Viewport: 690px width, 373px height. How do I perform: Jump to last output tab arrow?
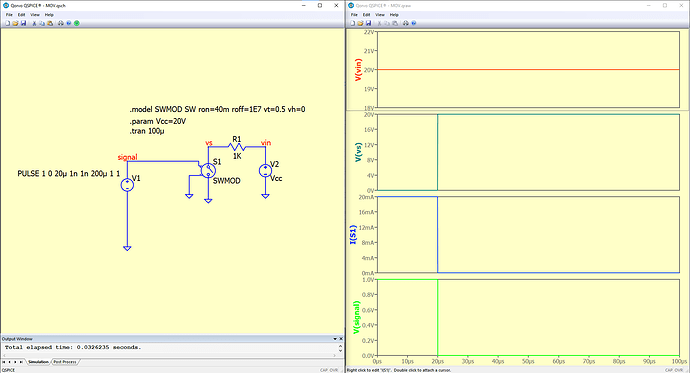pyautogui.click(x=21, y=362)
